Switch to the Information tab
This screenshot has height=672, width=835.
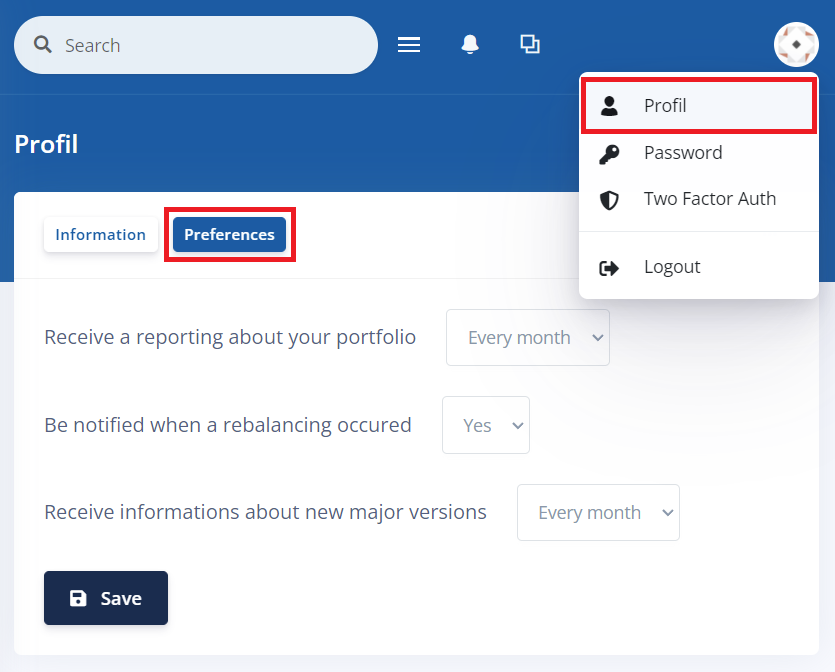(x=100, y=235)
